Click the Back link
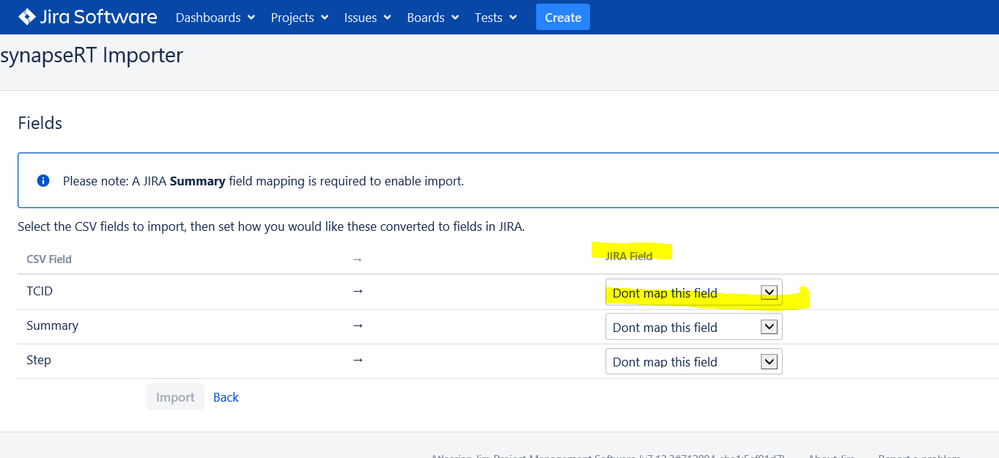This screenshot has width=999, height=458. point(226,397)
